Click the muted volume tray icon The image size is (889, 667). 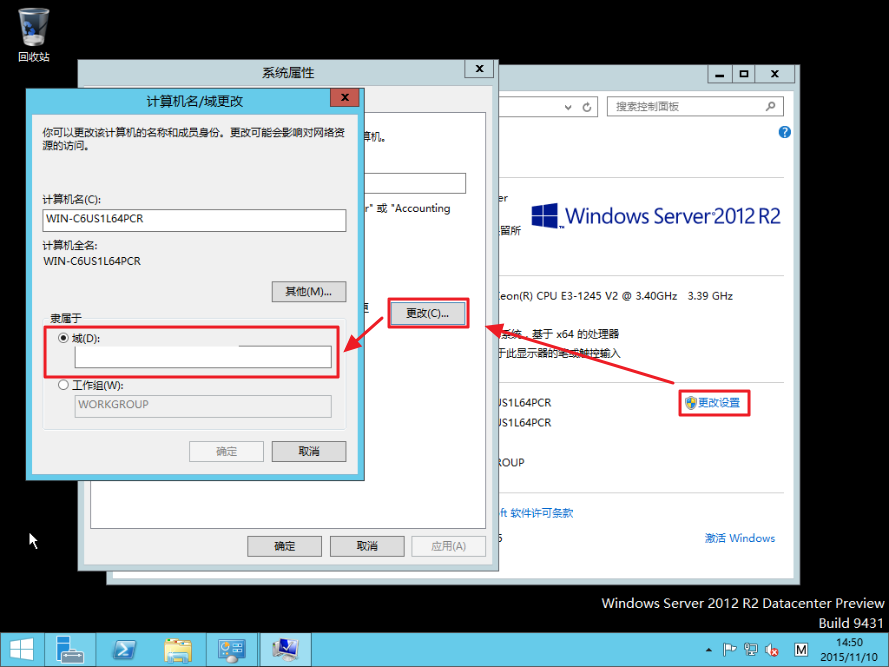point(772,650)
